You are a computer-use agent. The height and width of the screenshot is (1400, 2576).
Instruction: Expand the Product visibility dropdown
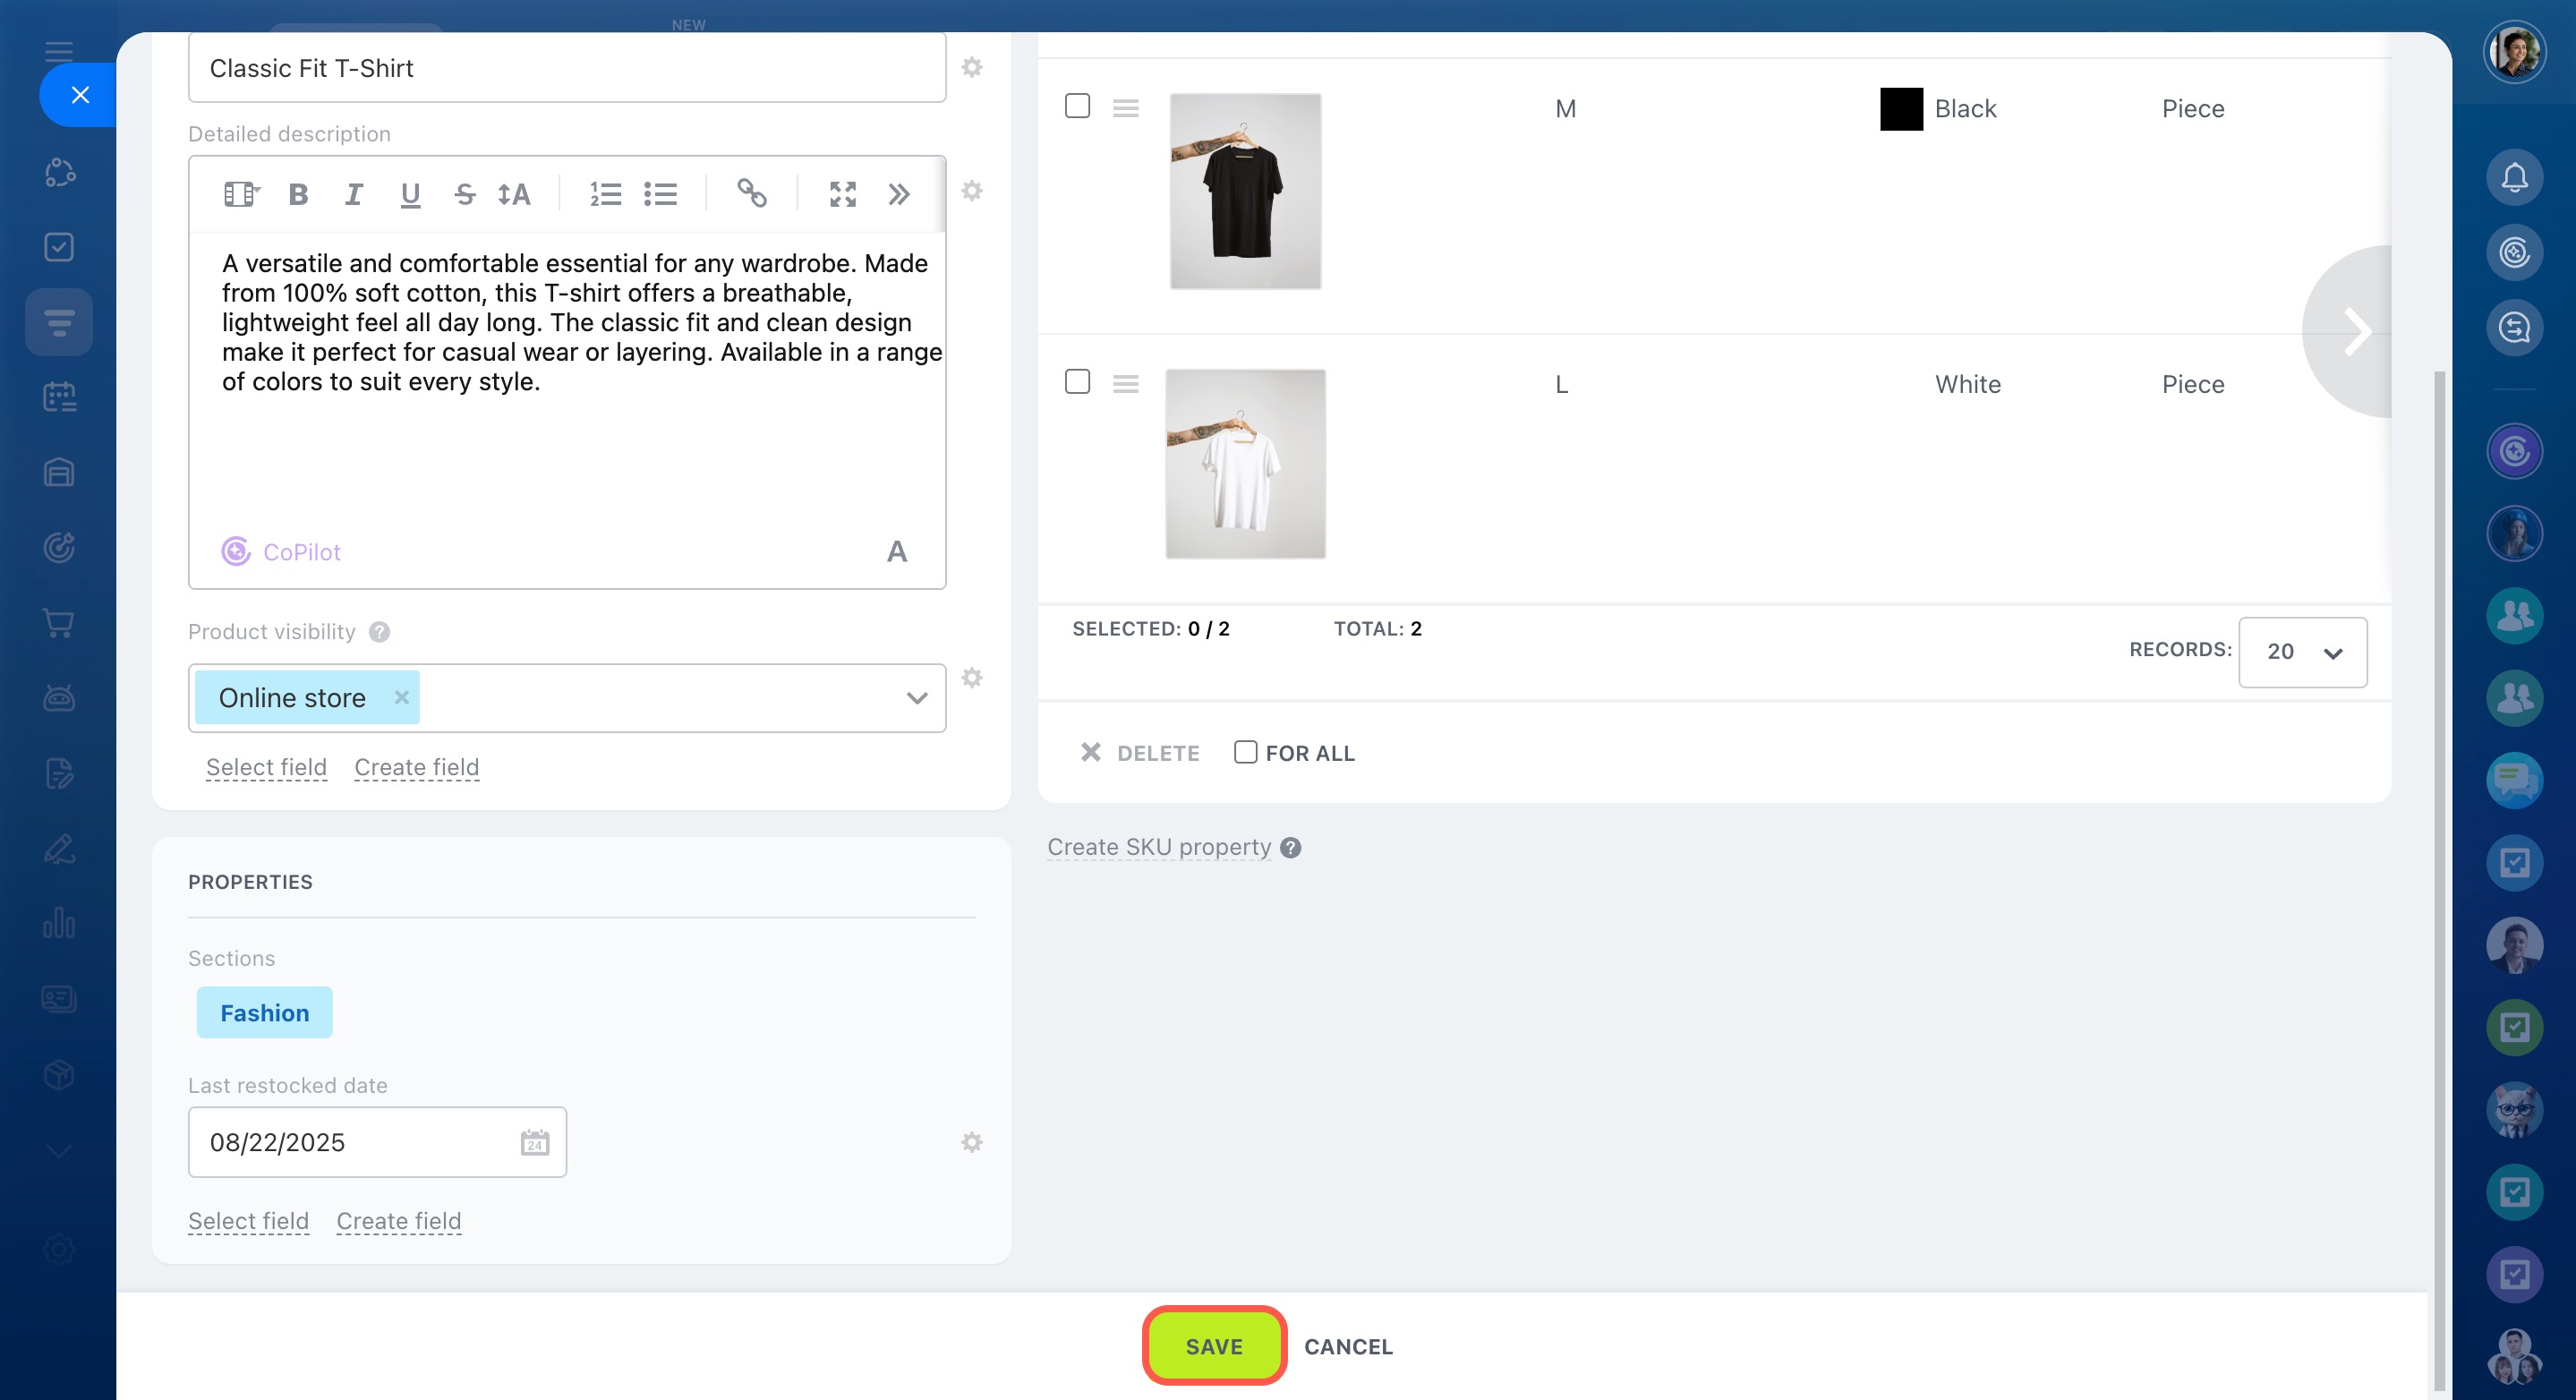coord(916,698)
